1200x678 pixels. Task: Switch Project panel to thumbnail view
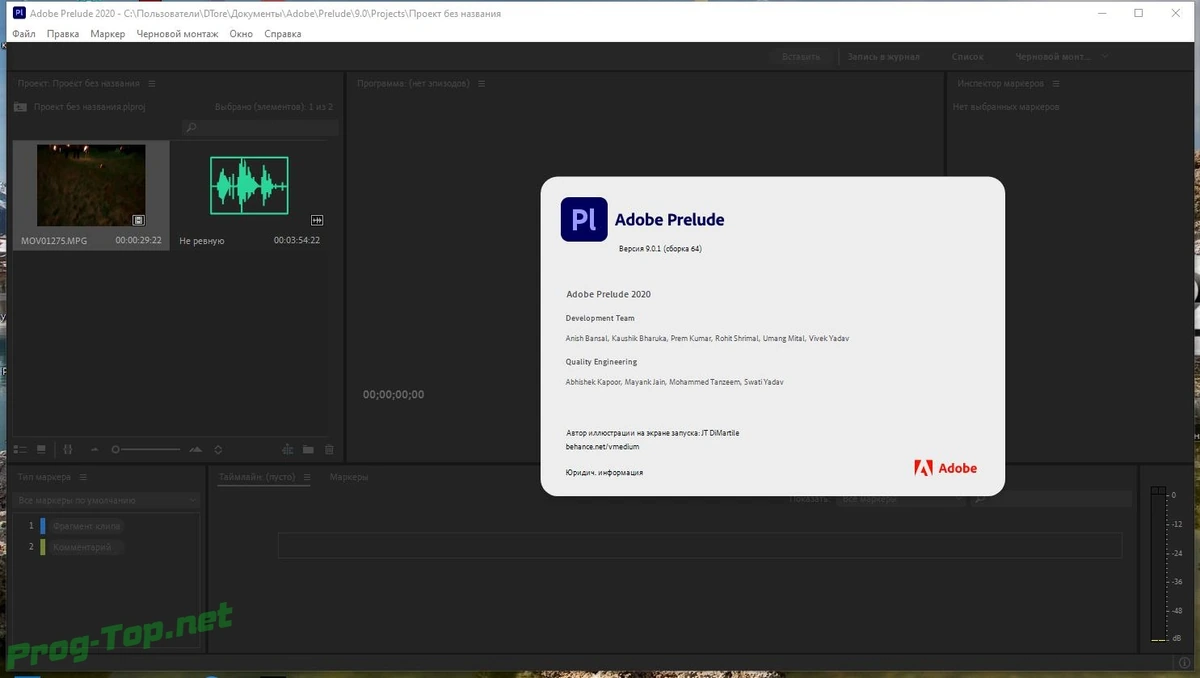tap(41, 450)
